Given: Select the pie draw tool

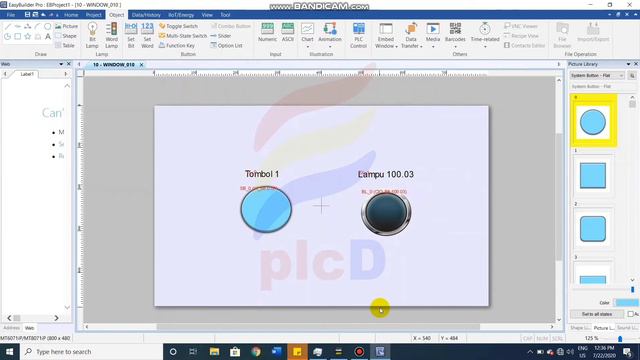Looking at the screenshot, I should (x=8, y=36).
